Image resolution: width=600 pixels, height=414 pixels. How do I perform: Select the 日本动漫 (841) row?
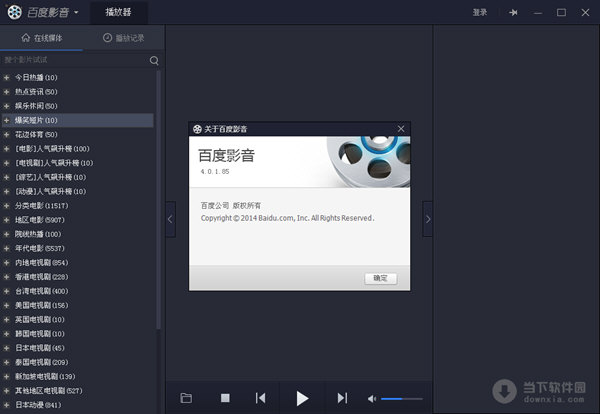[x=78, y=405]
